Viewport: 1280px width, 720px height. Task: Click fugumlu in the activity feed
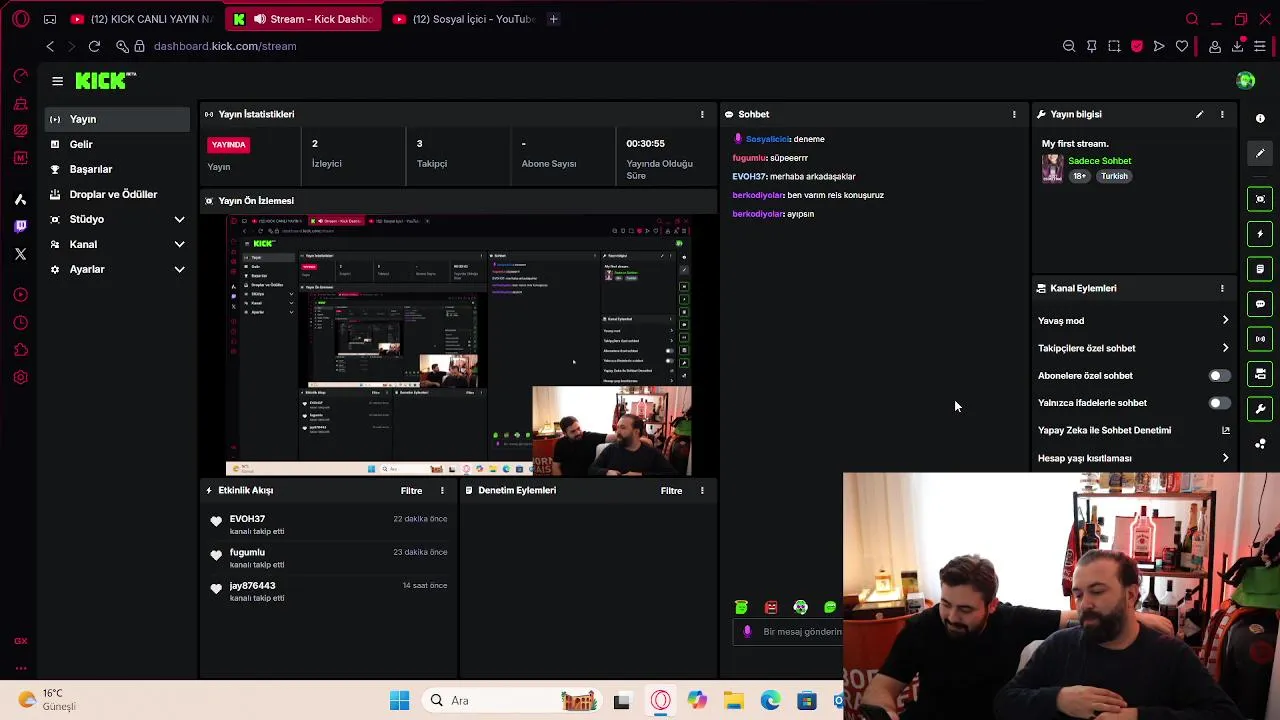click(247, 552)
